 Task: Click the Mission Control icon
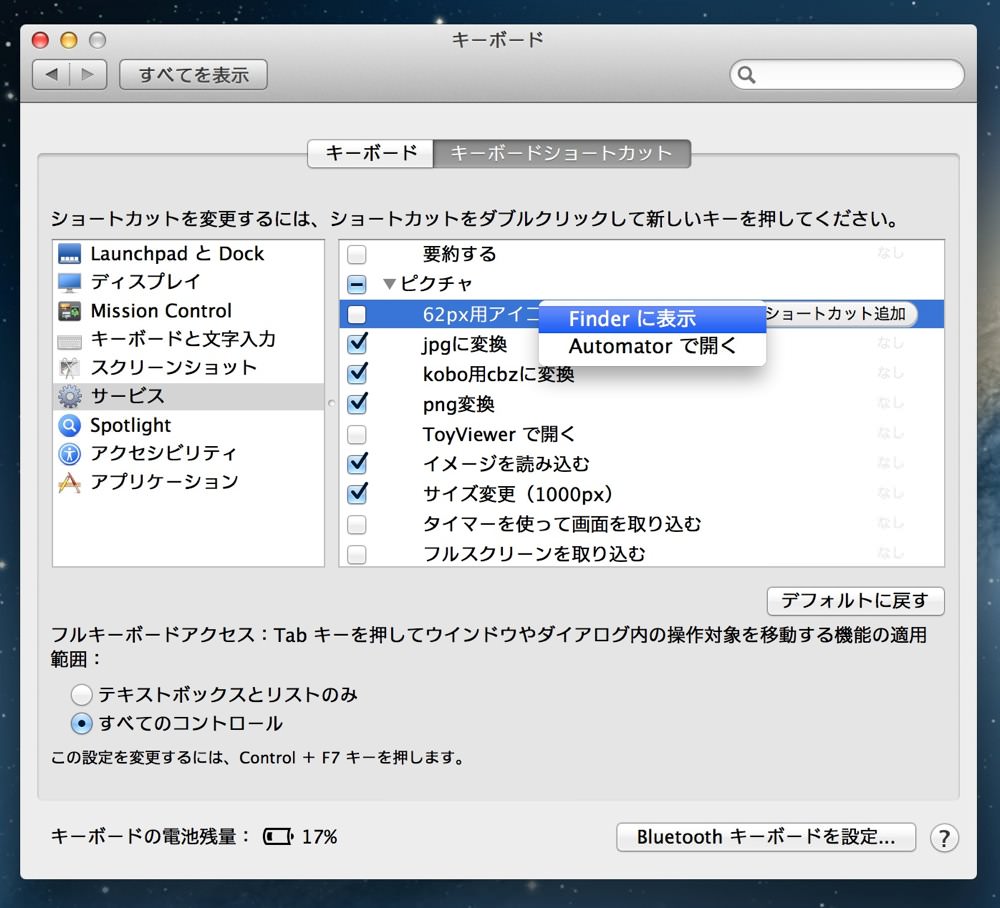[x=70, y=311]
